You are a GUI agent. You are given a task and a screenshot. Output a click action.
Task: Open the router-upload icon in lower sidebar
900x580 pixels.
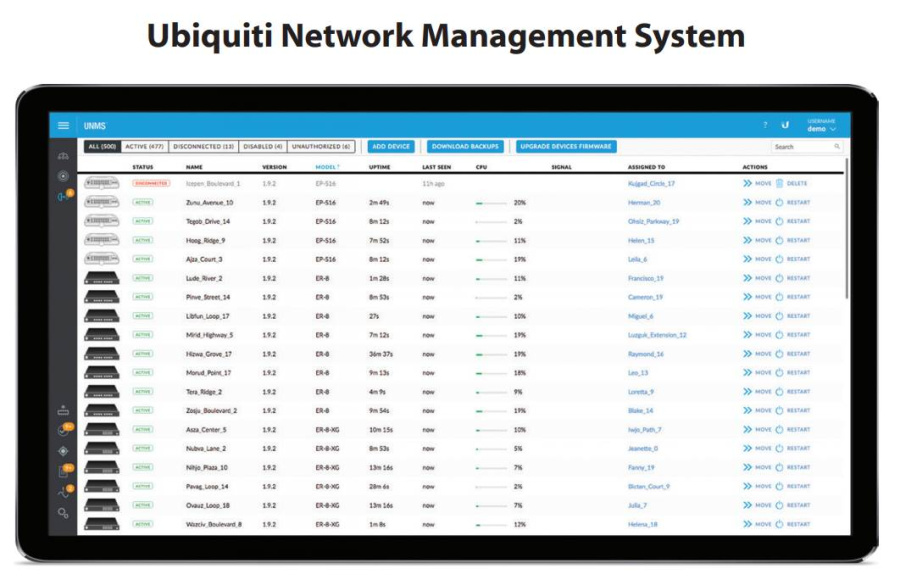pos(63,410)
